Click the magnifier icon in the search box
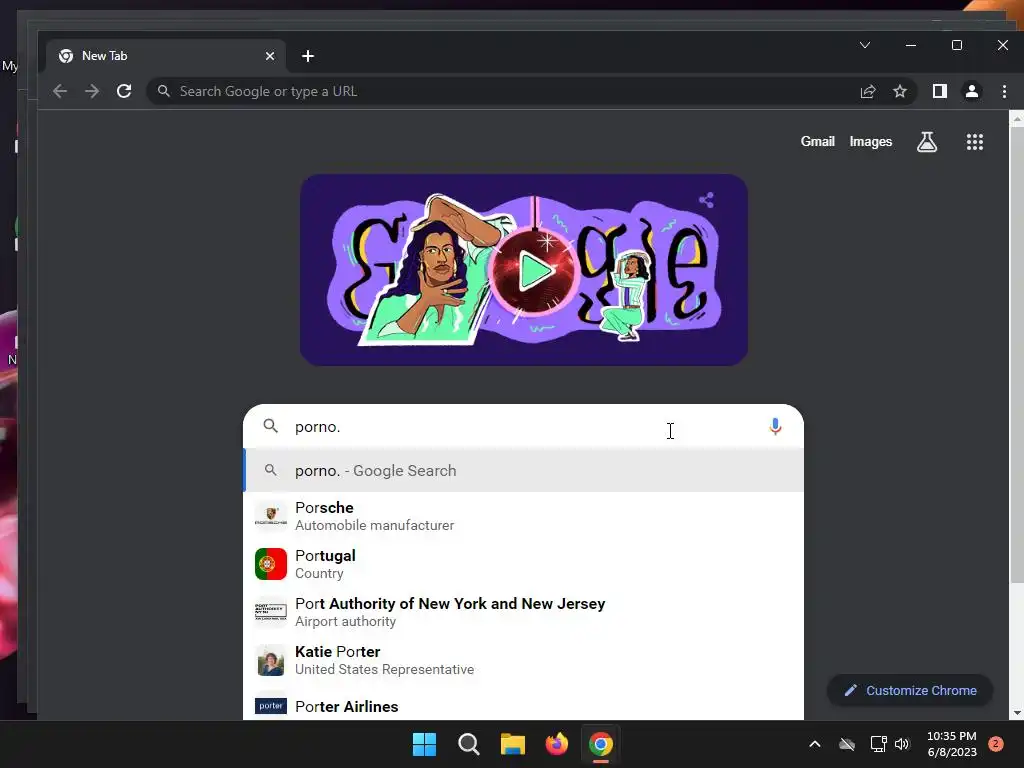Viewport: 1024px width, 768px height. [x=270, y=426]
